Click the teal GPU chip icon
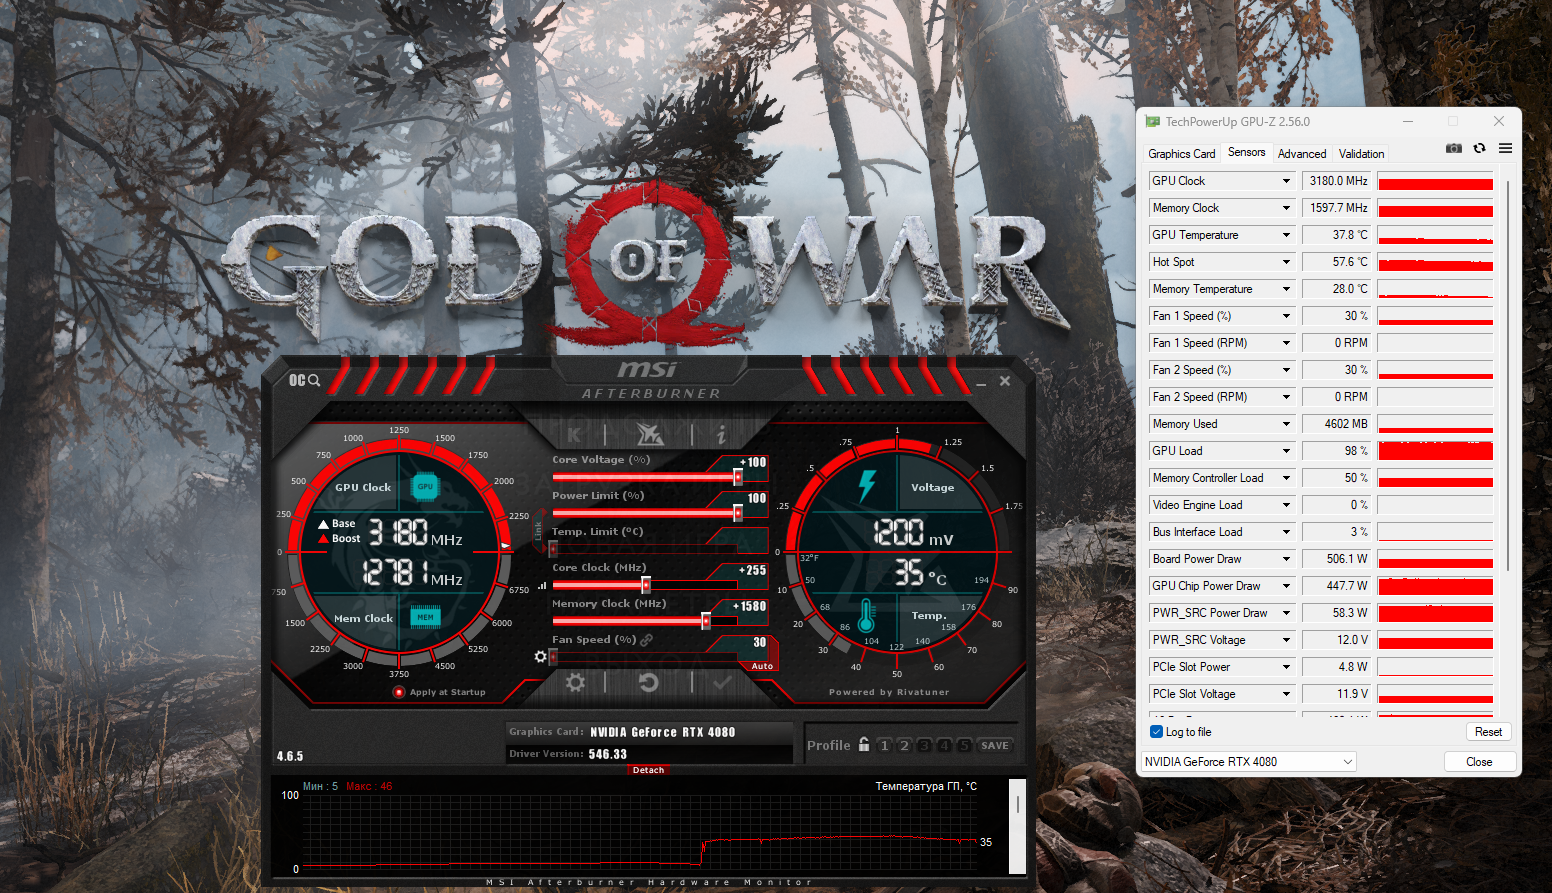Screen dimensions: 1552x893 425,487
